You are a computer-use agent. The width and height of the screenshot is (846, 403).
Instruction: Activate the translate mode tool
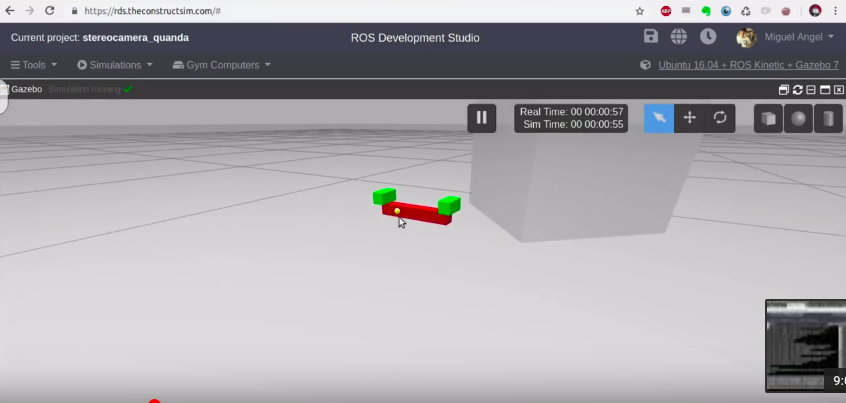coord(690,118)
